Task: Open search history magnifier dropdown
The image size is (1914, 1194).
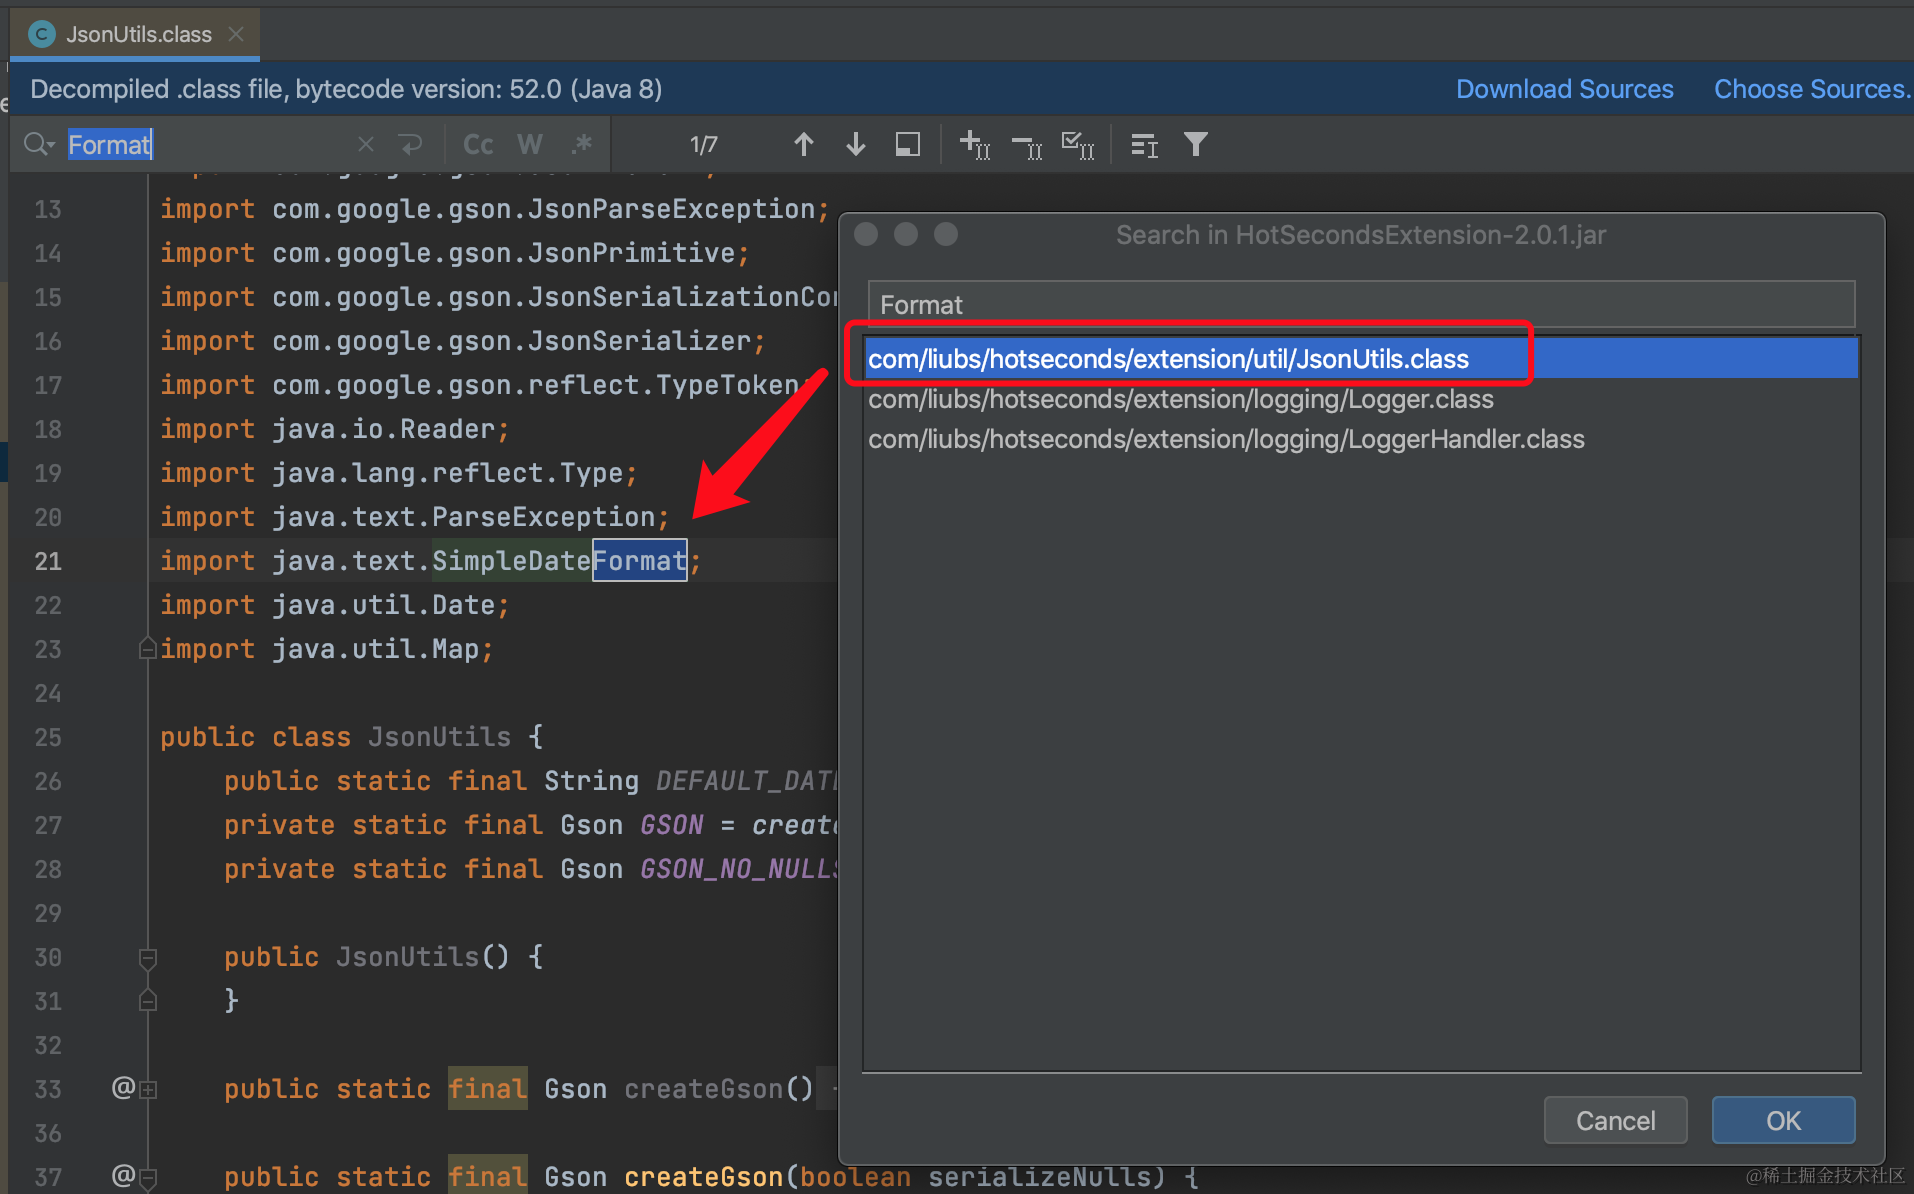Action: [39, 144]
